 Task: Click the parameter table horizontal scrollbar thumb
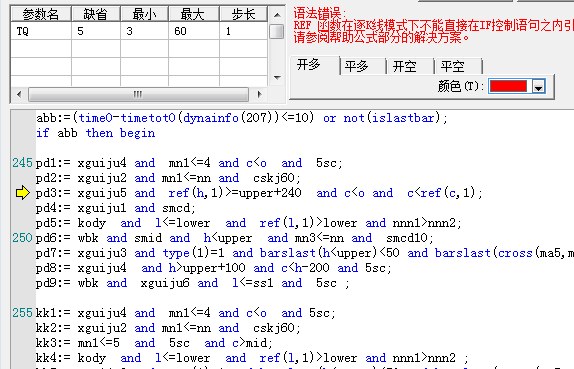tap(138, 94)
